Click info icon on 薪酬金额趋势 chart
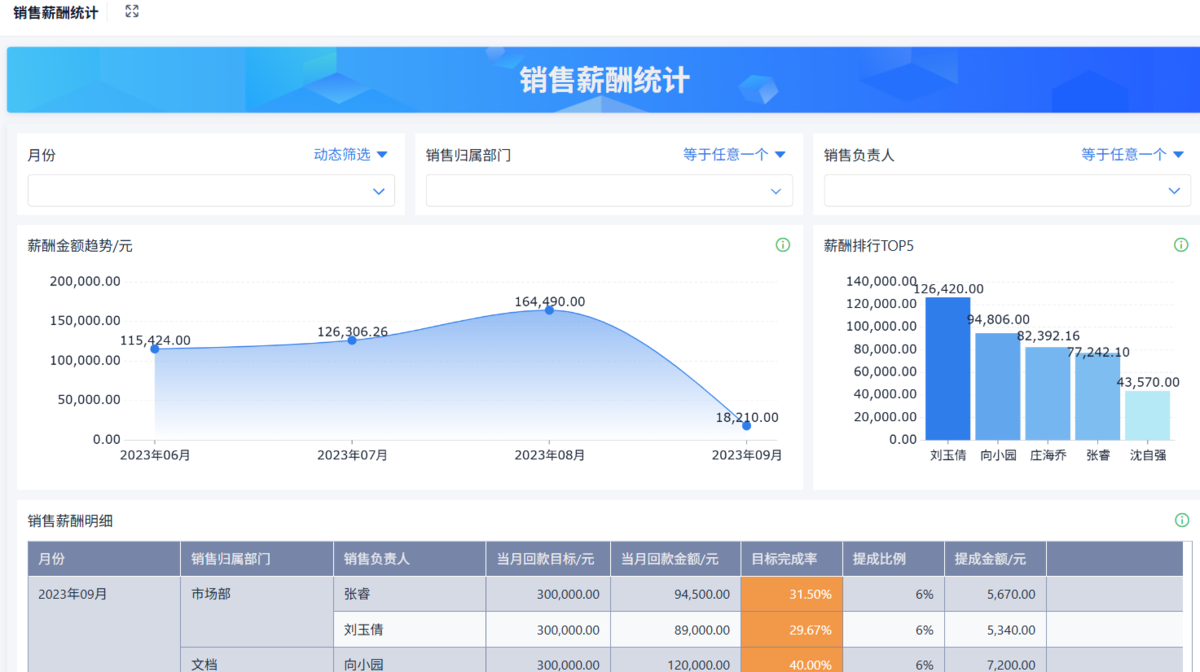The width and height of the screenshot is (1200, 672). [x=783, y=245]
